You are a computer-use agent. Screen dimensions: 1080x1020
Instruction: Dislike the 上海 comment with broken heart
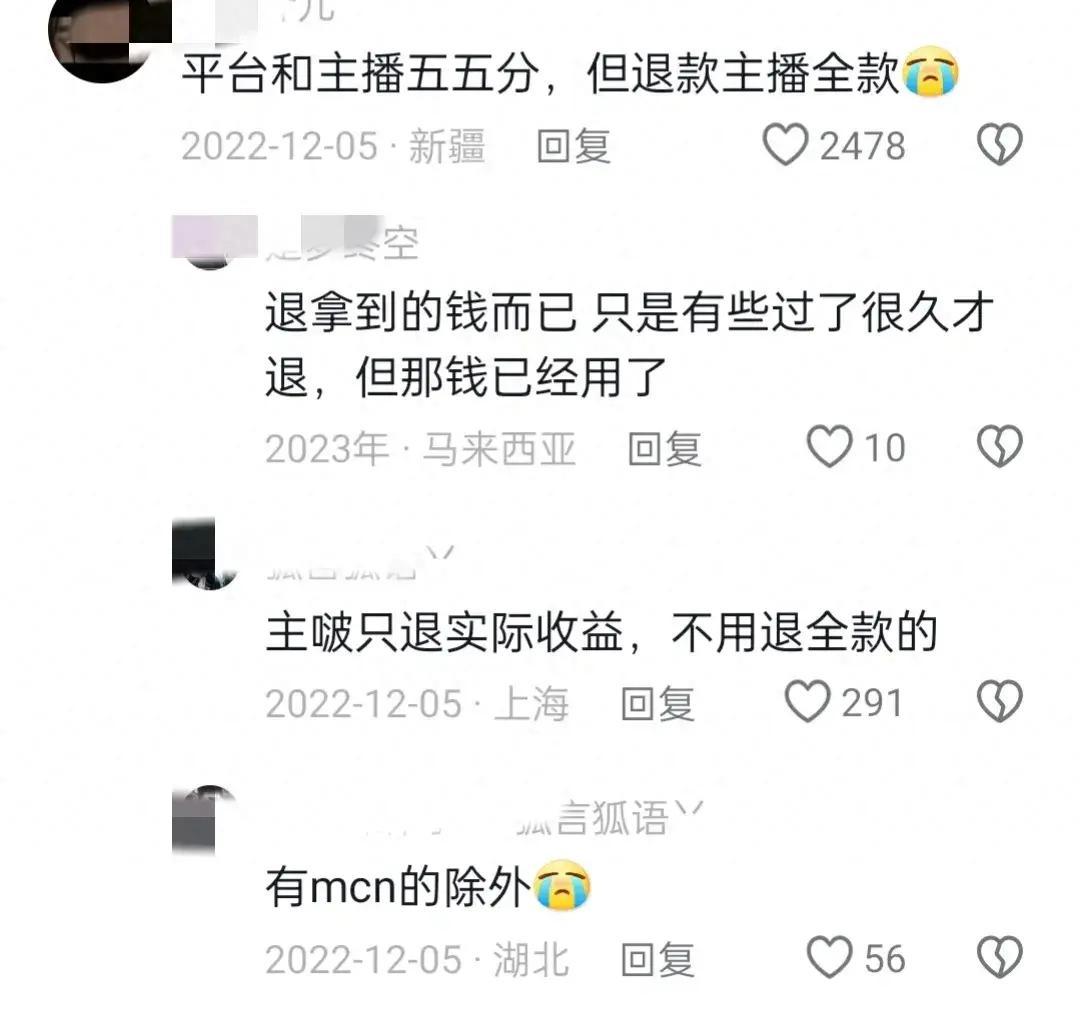[x=999, y=701]
